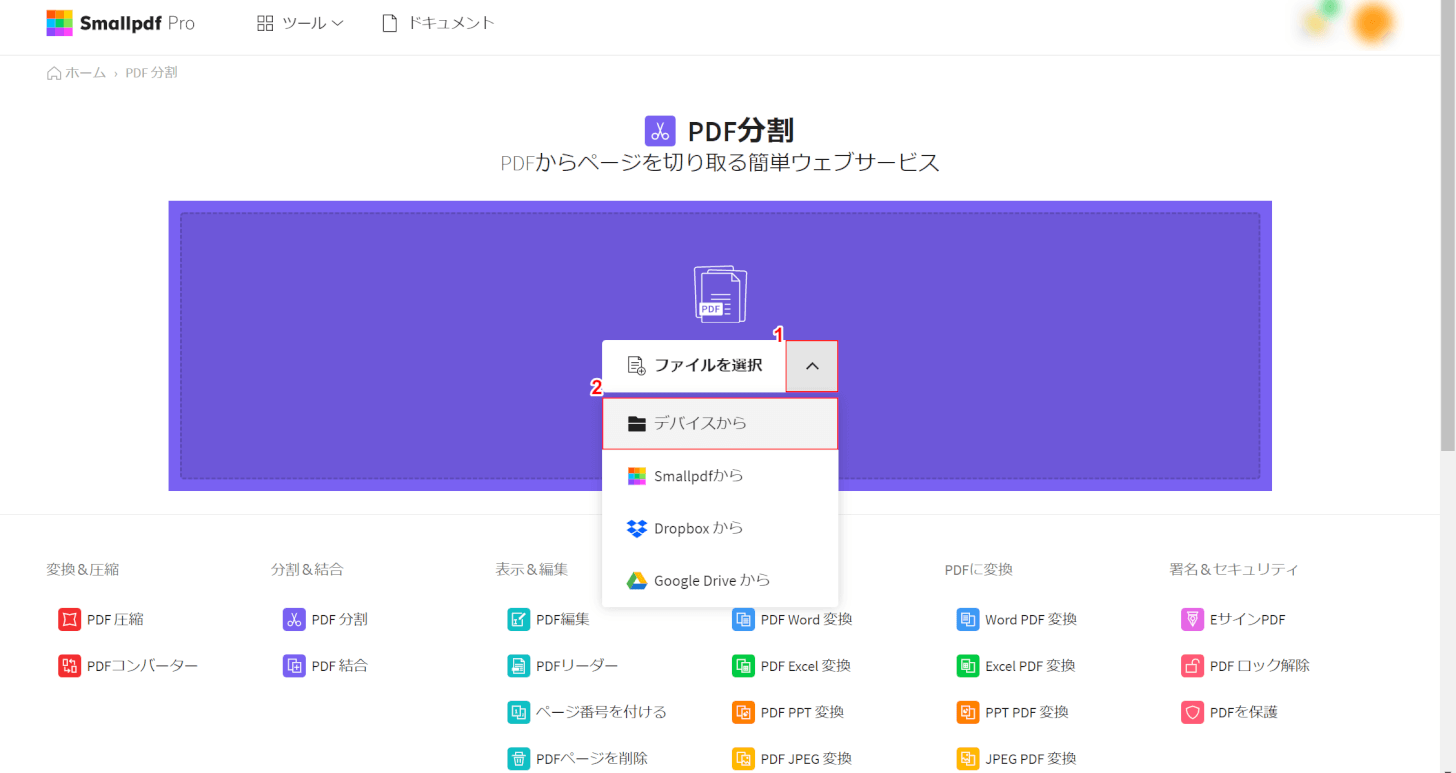
Task: Select Dropbox から option
Action: (x=720, y=528)
